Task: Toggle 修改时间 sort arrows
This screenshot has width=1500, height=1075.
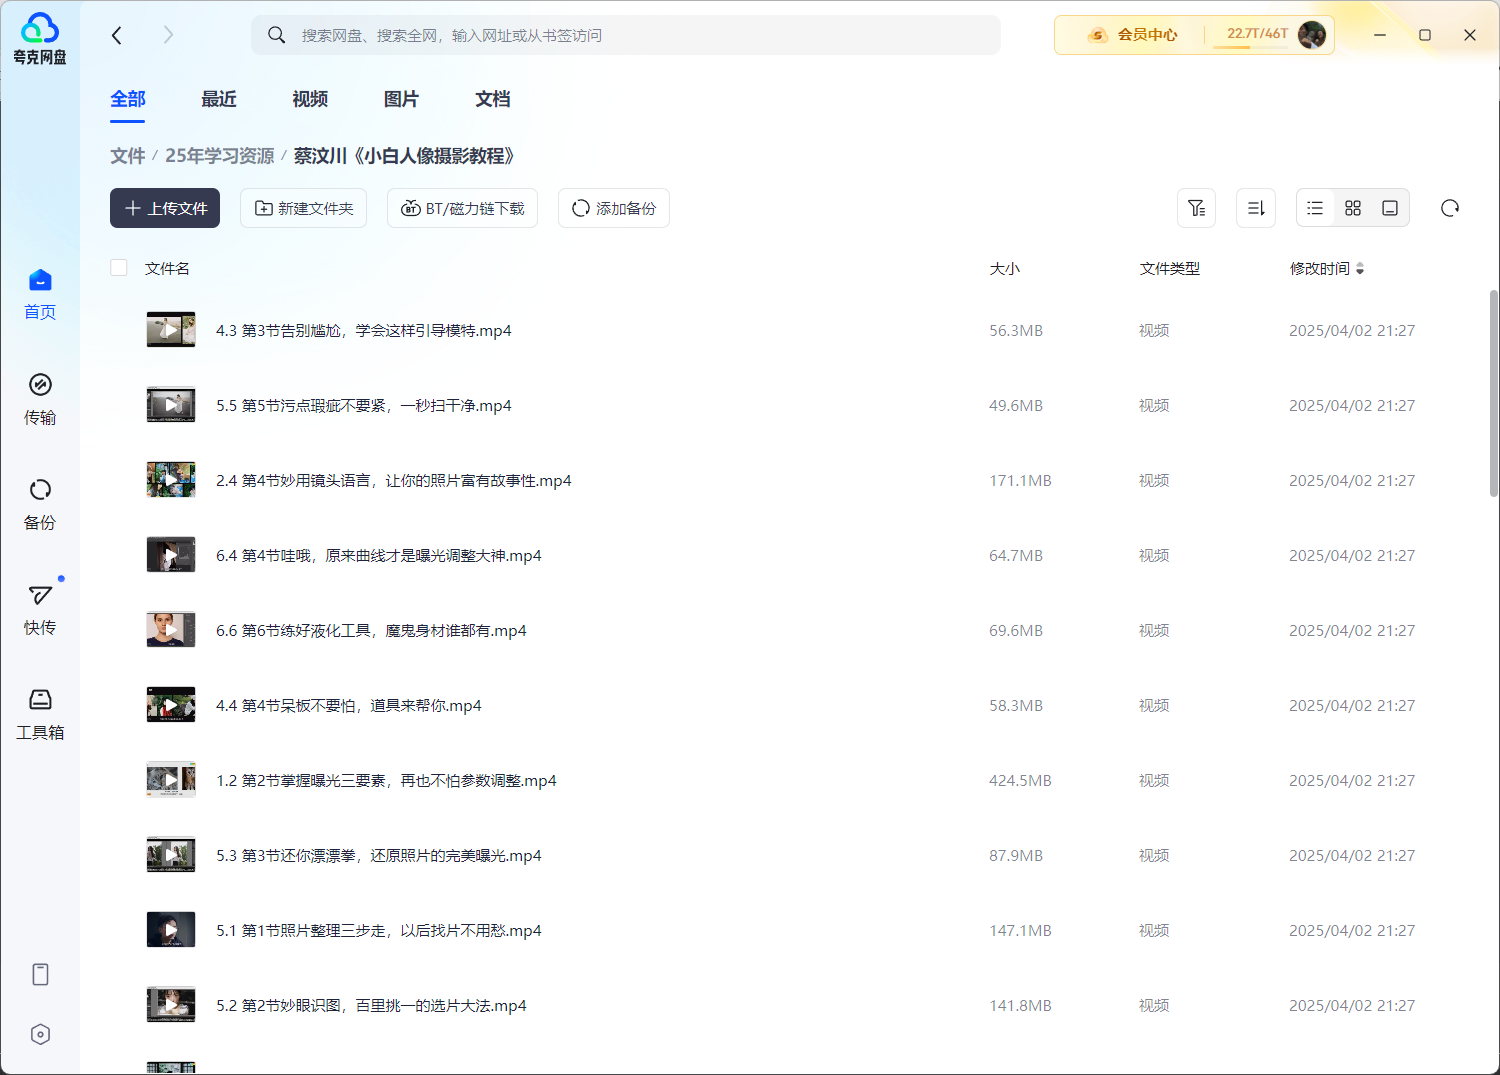Action: 1359,269
